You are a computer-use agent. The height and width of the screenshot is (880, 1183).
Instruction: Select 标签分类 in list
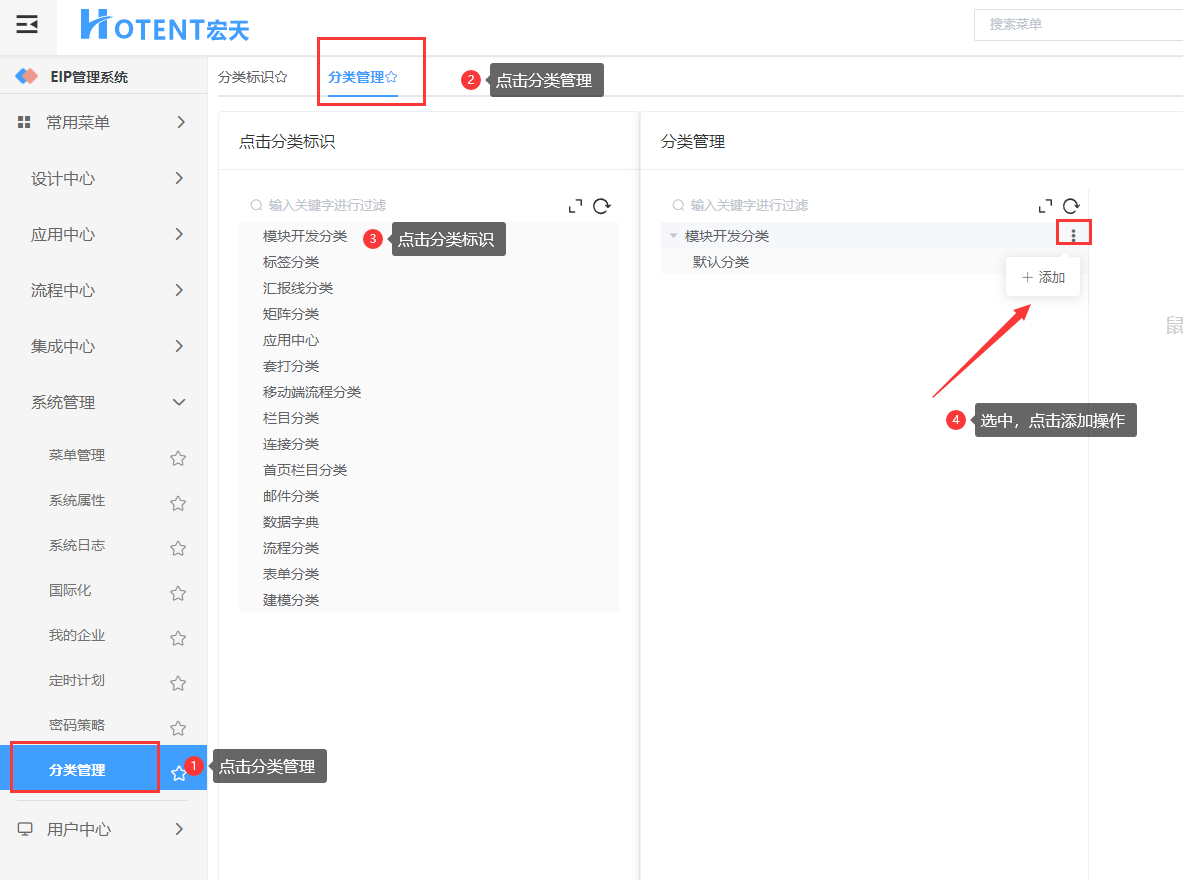[x=291, y=262]
